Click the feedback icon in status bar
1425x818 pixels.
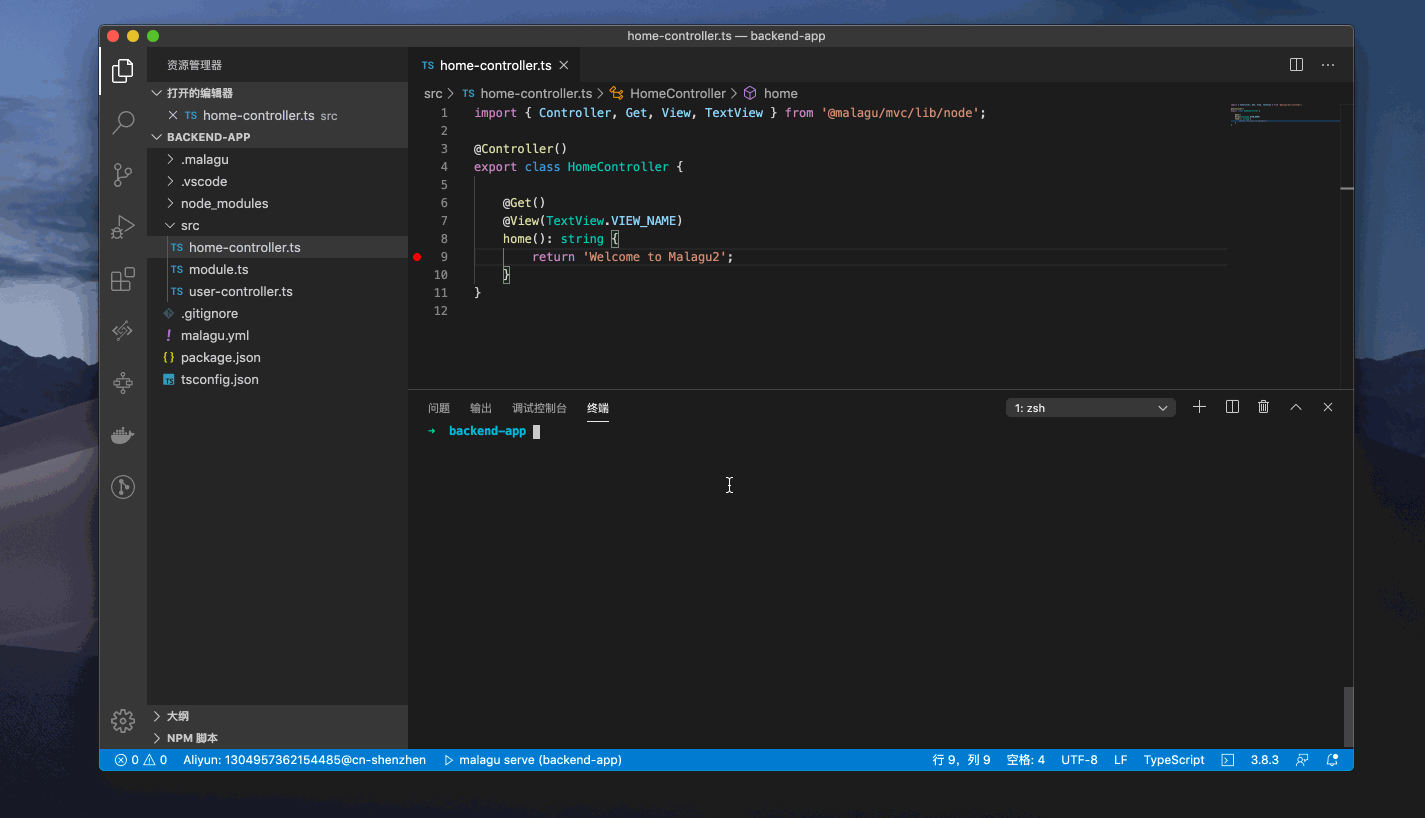click(1302, 760)
